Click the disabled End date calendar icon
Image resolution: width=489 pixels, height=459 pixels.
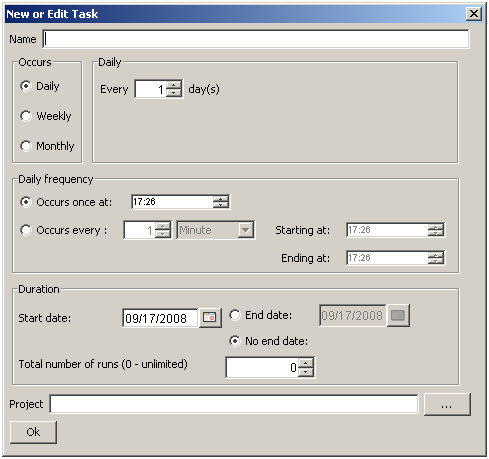point(398,315)
